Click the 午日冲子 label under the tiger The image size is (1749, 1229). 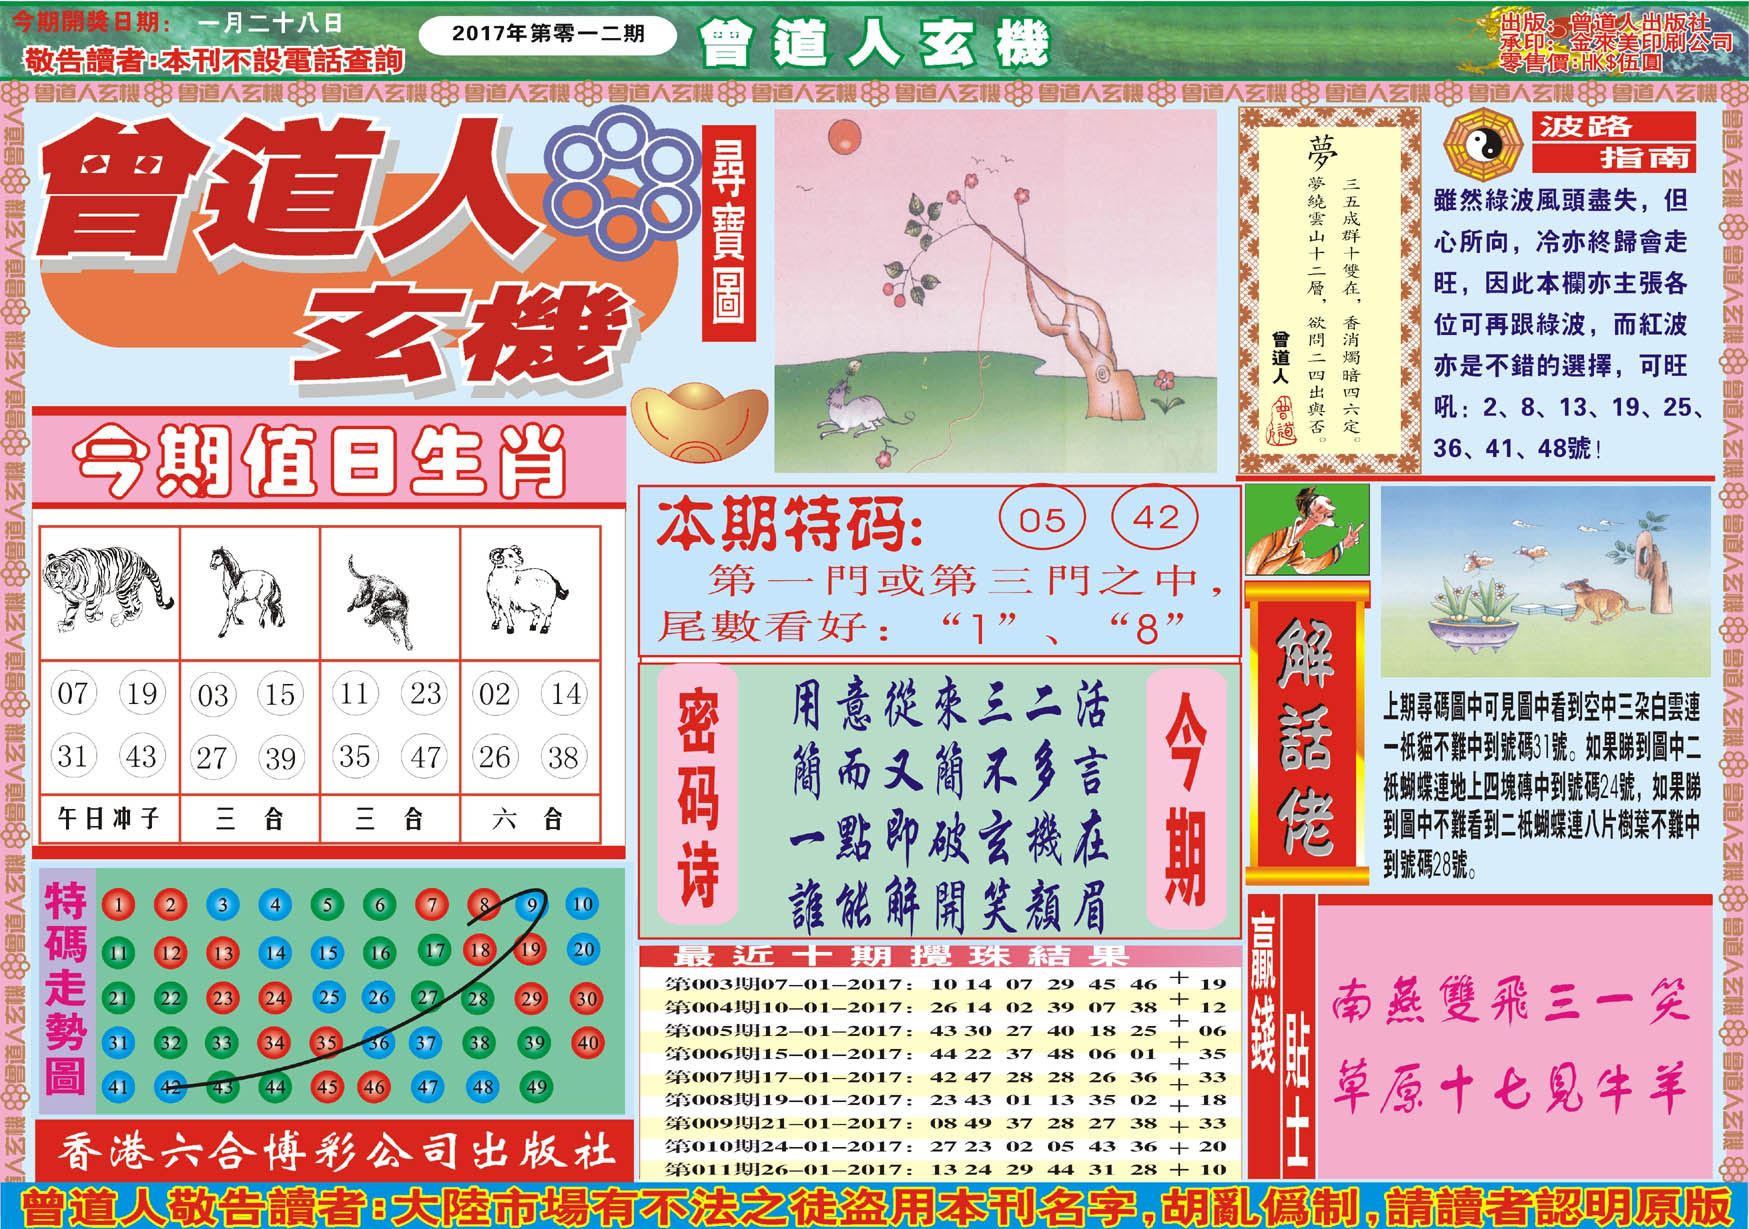109,819
